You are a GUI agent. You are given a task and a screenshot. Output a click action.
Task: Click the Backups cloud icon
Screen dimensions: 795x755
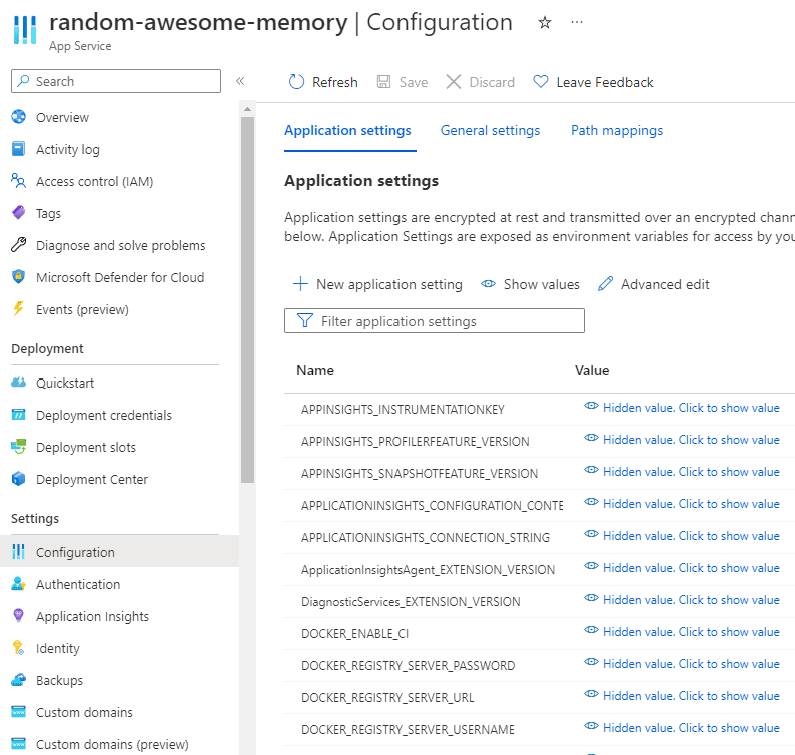pos(19,679)
